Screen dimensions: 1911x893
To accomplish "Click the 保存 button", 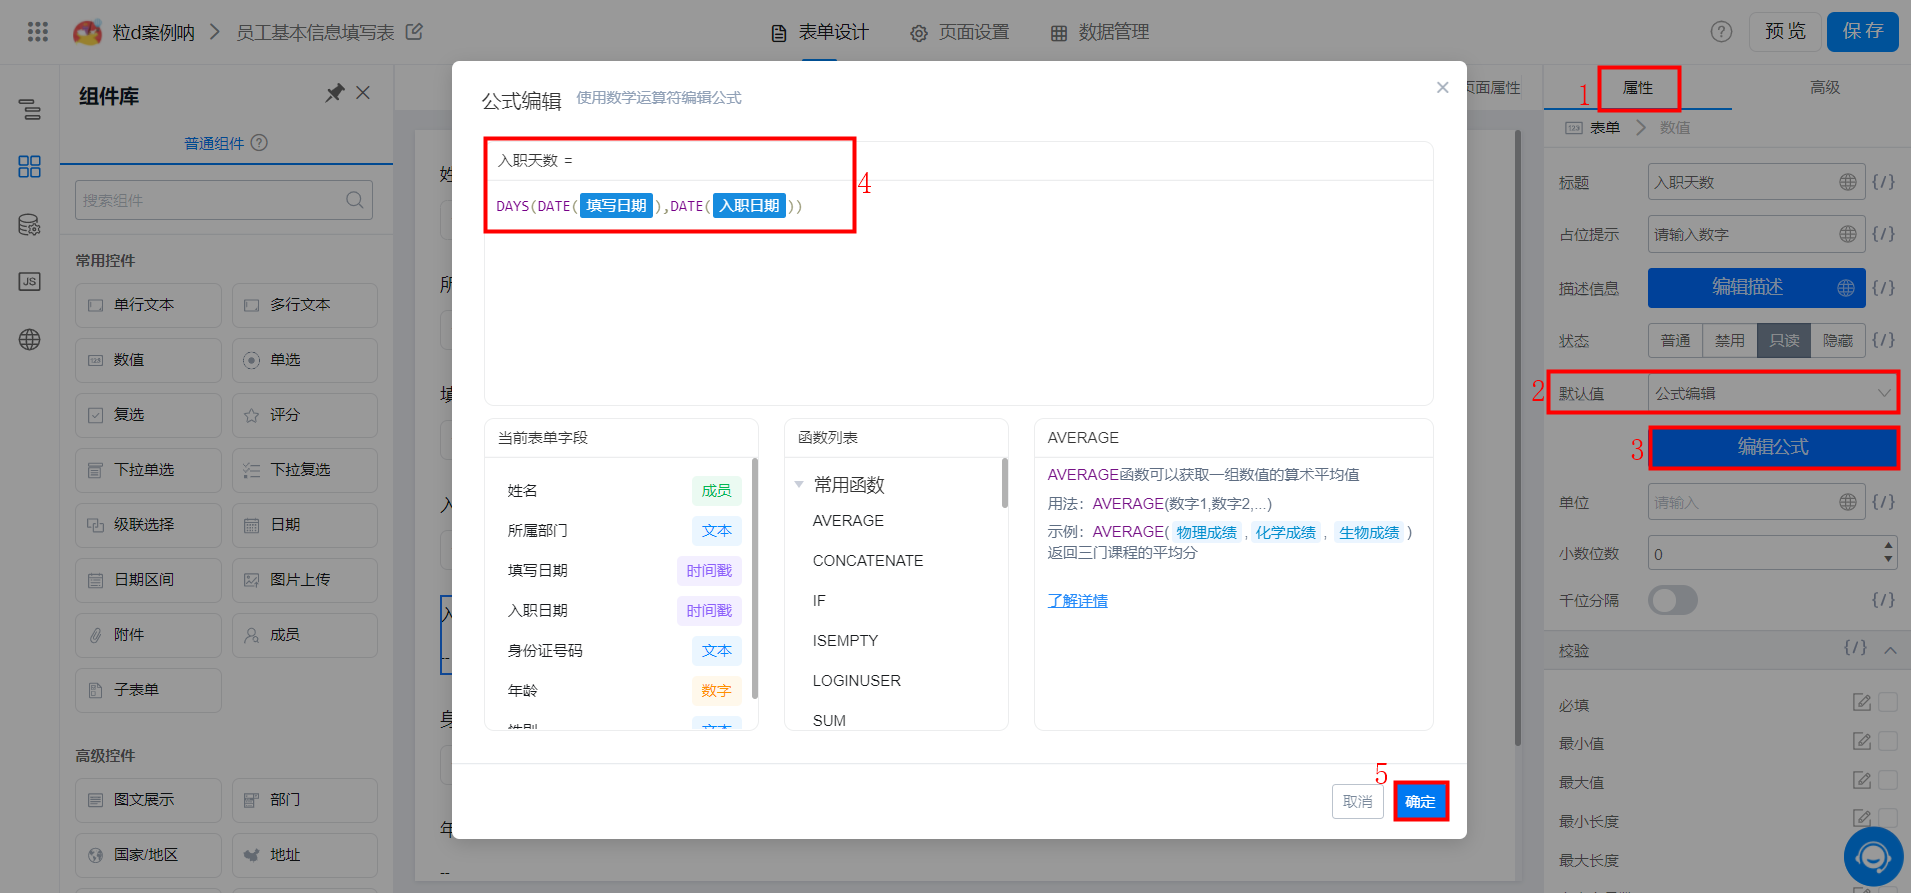I will coord(1863,32).
